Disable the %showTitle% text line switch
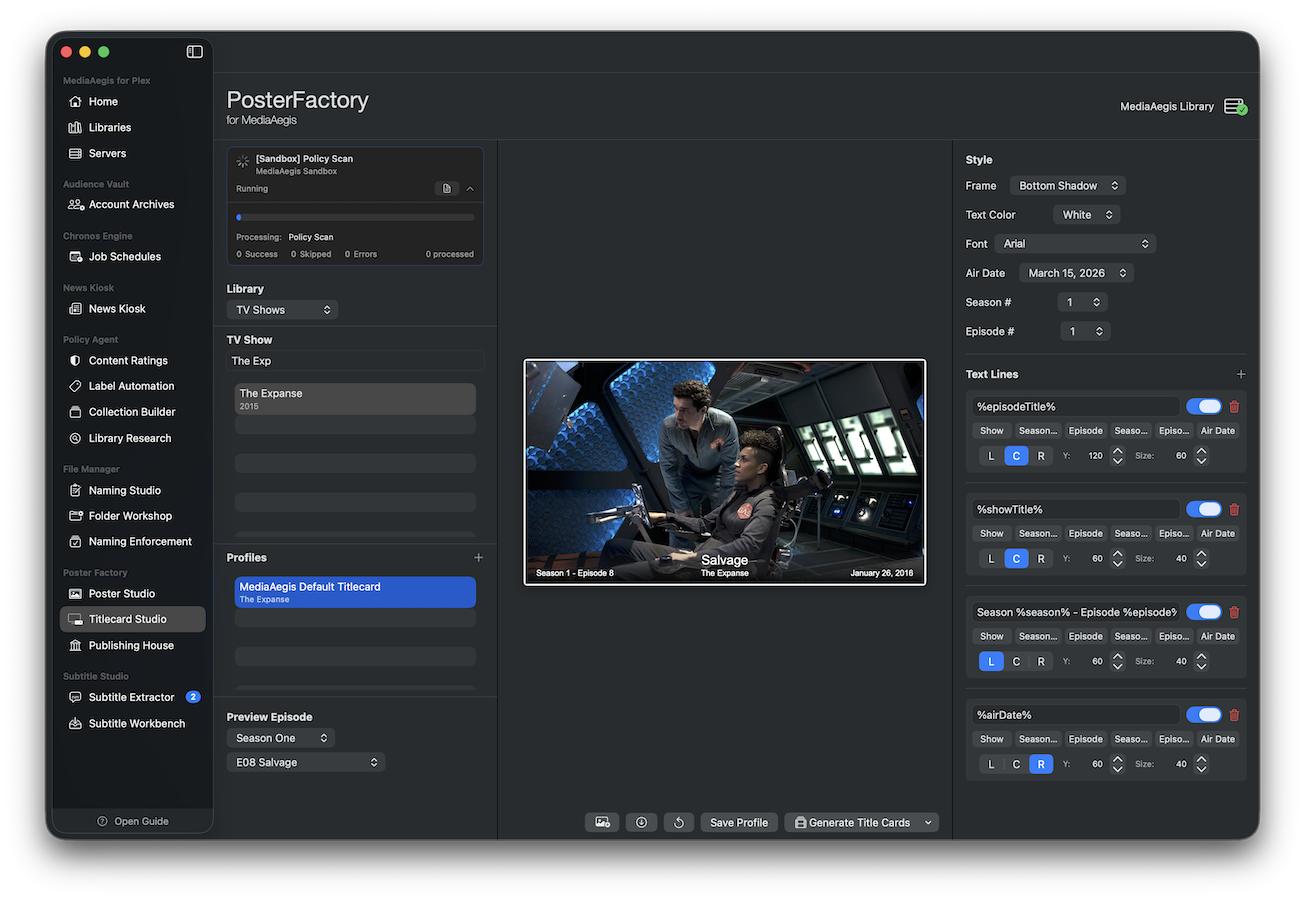This screenshot has width=1305, height=900. tap(1204, 510)
